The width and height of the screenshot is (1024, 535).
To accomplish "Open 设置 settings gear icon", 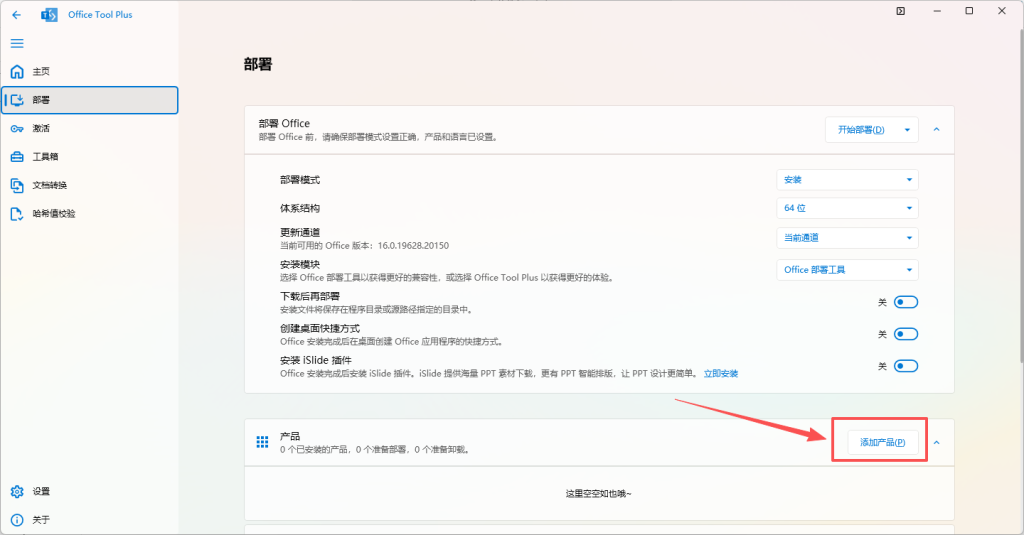I will (x=17, y=491).
